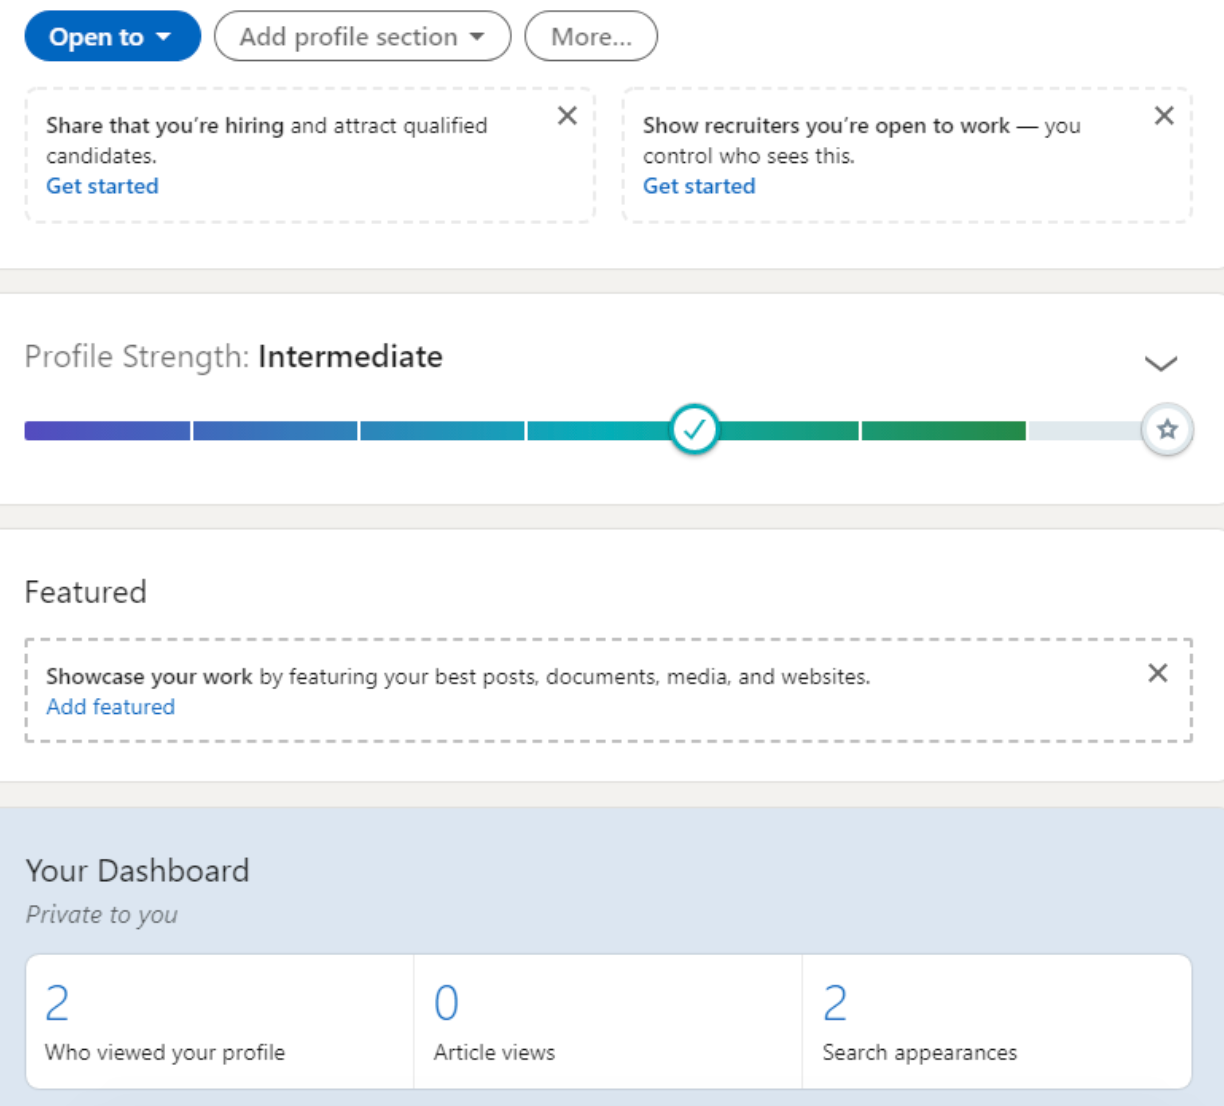Click the star icon ending the Profile Strength bar
The height and width of the screenshot is (1106, 1224).
[1167, 429]
